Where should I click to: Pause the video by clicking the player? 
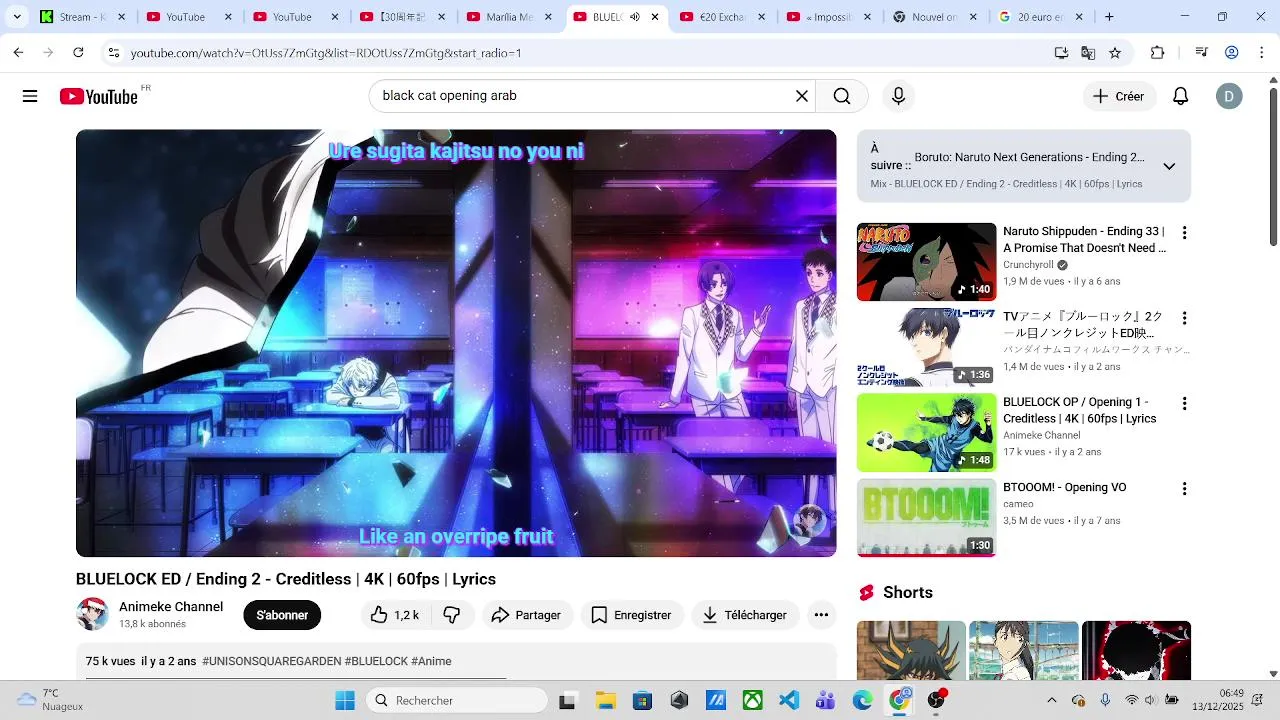coord(456,343)
